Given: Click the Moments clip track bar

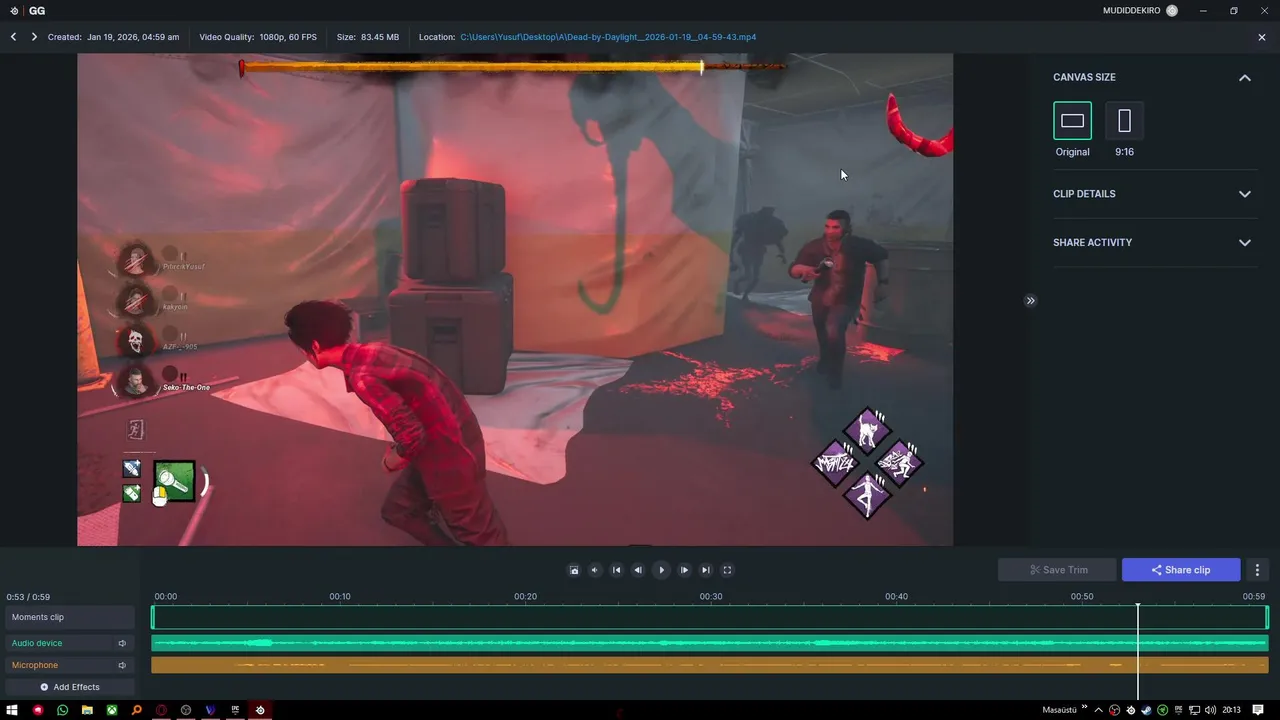Looking at the screenshot, I should coord(710,617).
